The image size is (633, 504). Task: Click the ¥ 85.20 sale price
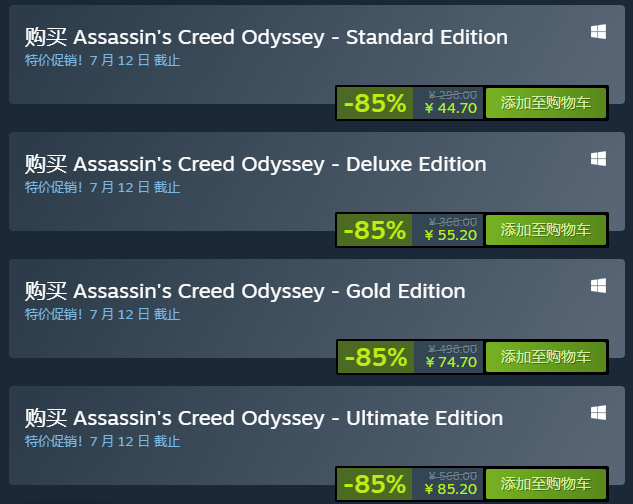click(x=451, y=490)
